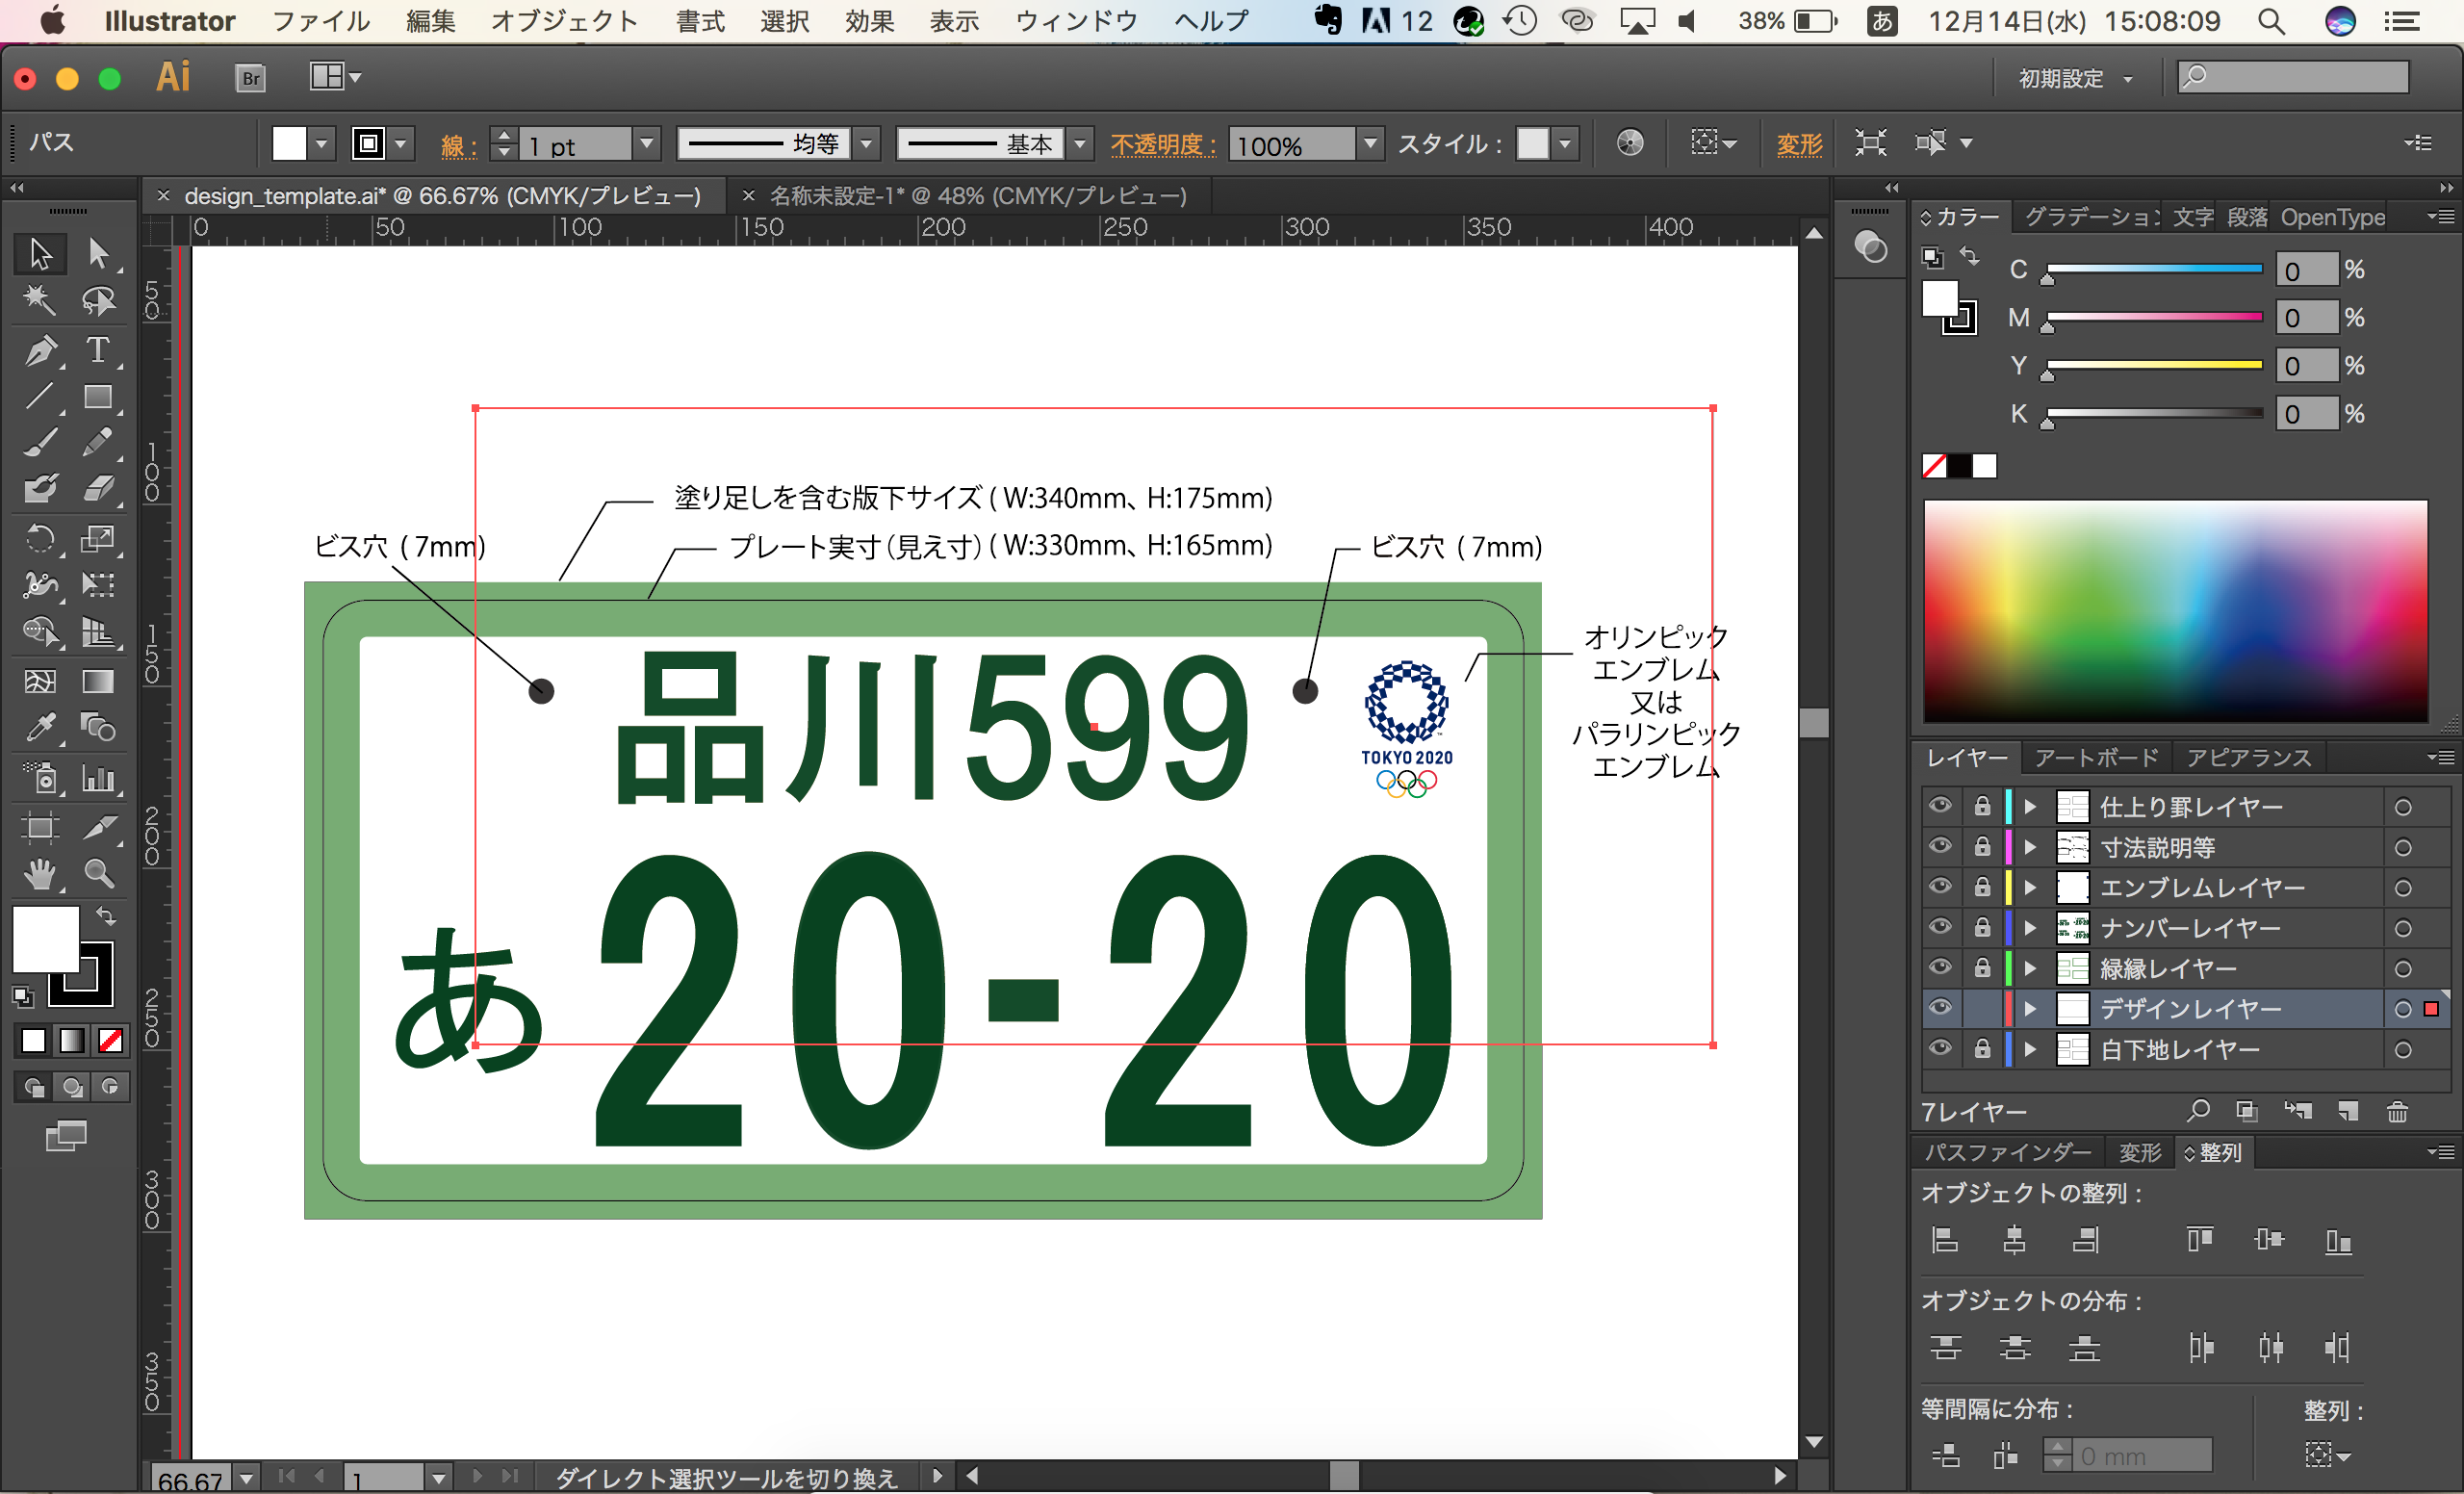
Task: Select the Line Segment tool
Action: (40, 397)
